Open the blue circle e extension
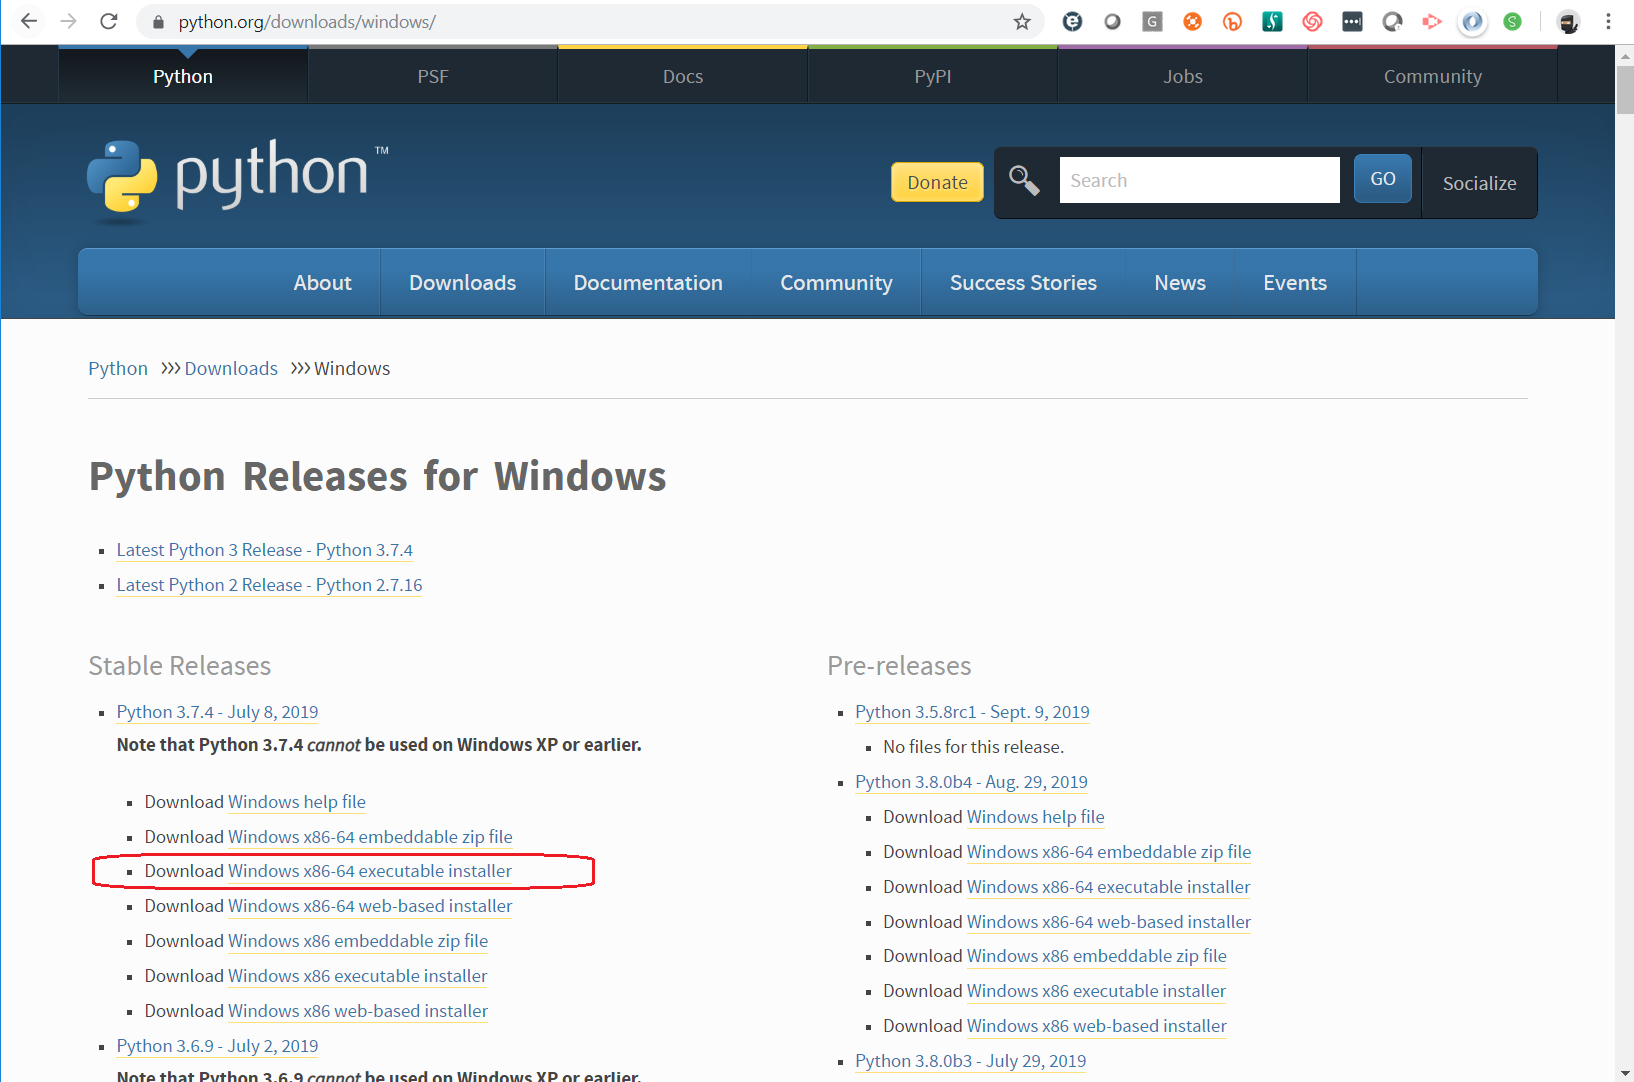Image resolution: width=1634 pixels, height=1082 pixels. coord(1072,21)
